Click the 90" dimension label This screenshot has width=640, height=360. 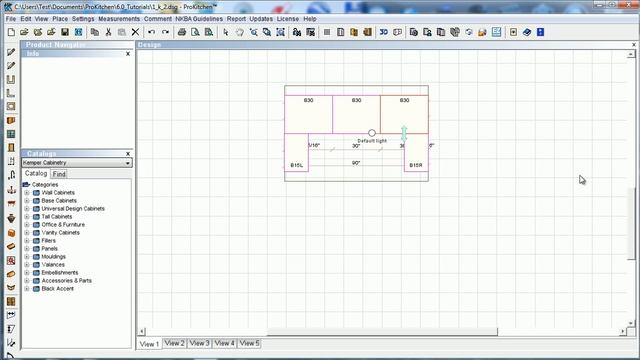click(x=356, y=163)
